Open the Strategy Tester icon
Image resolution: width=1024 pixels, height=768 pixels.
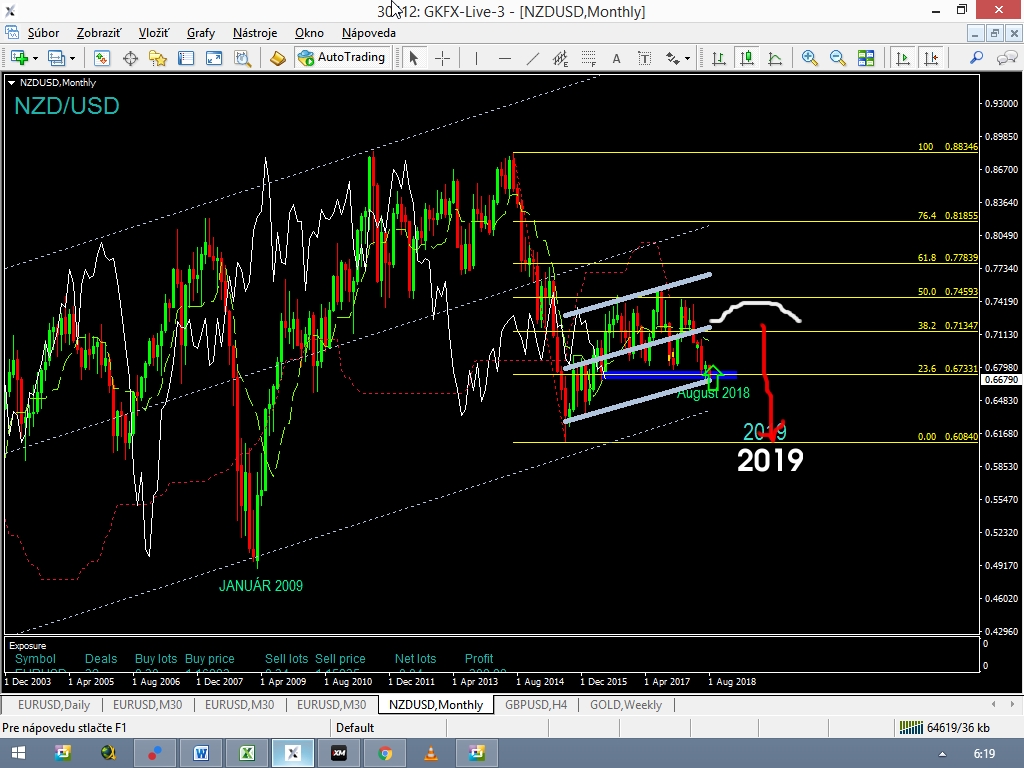click(243, 58)
